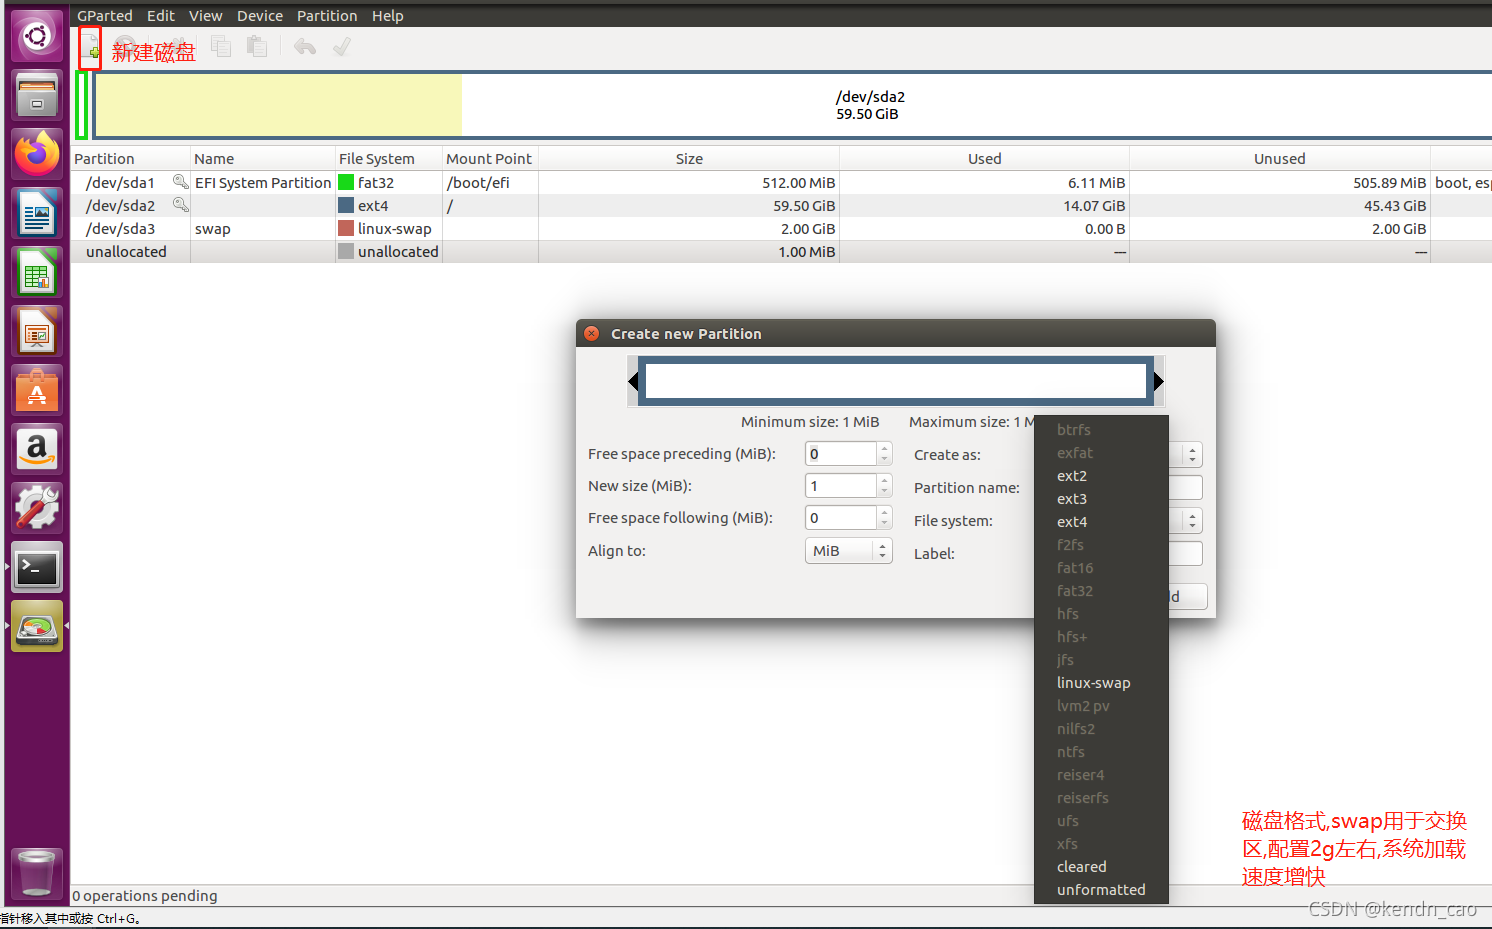Open LibreOffice Impress from the dock

[x=37, y=331]
